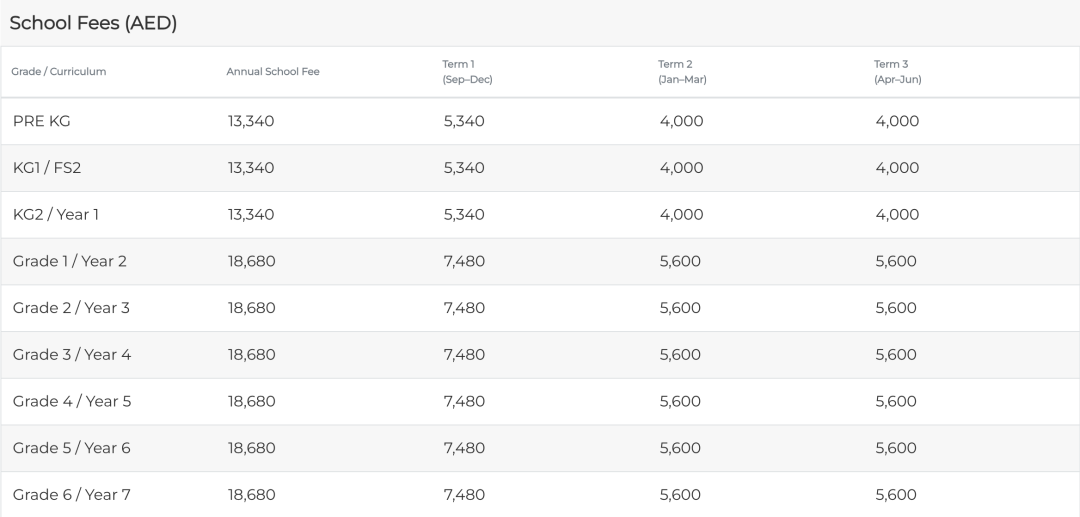The image size is (1080, 517).
Task: Click the PRE KG row label
Action: [x=41, y=121]
